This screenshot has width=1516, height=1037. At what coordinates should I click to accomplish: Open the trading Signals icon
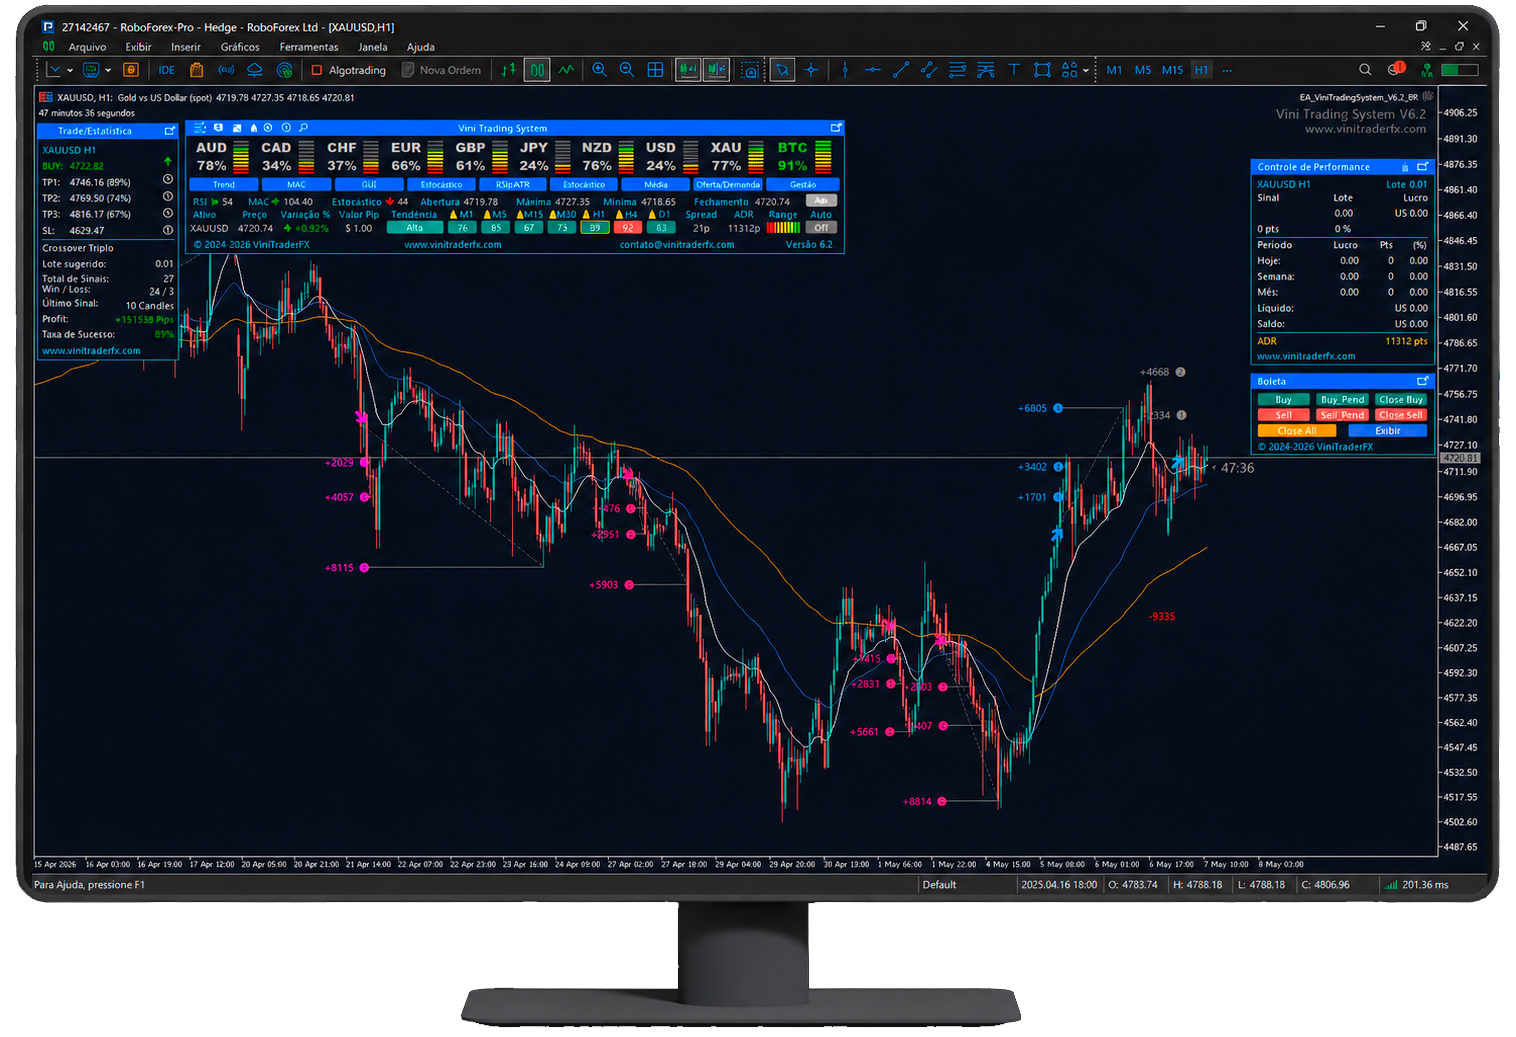[226, 70]
